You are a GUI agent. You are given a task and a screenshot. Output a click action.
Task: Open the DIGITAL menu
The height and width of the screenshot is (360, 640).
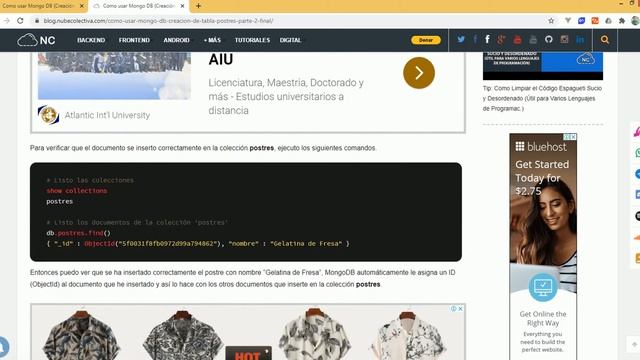[290, 40]
